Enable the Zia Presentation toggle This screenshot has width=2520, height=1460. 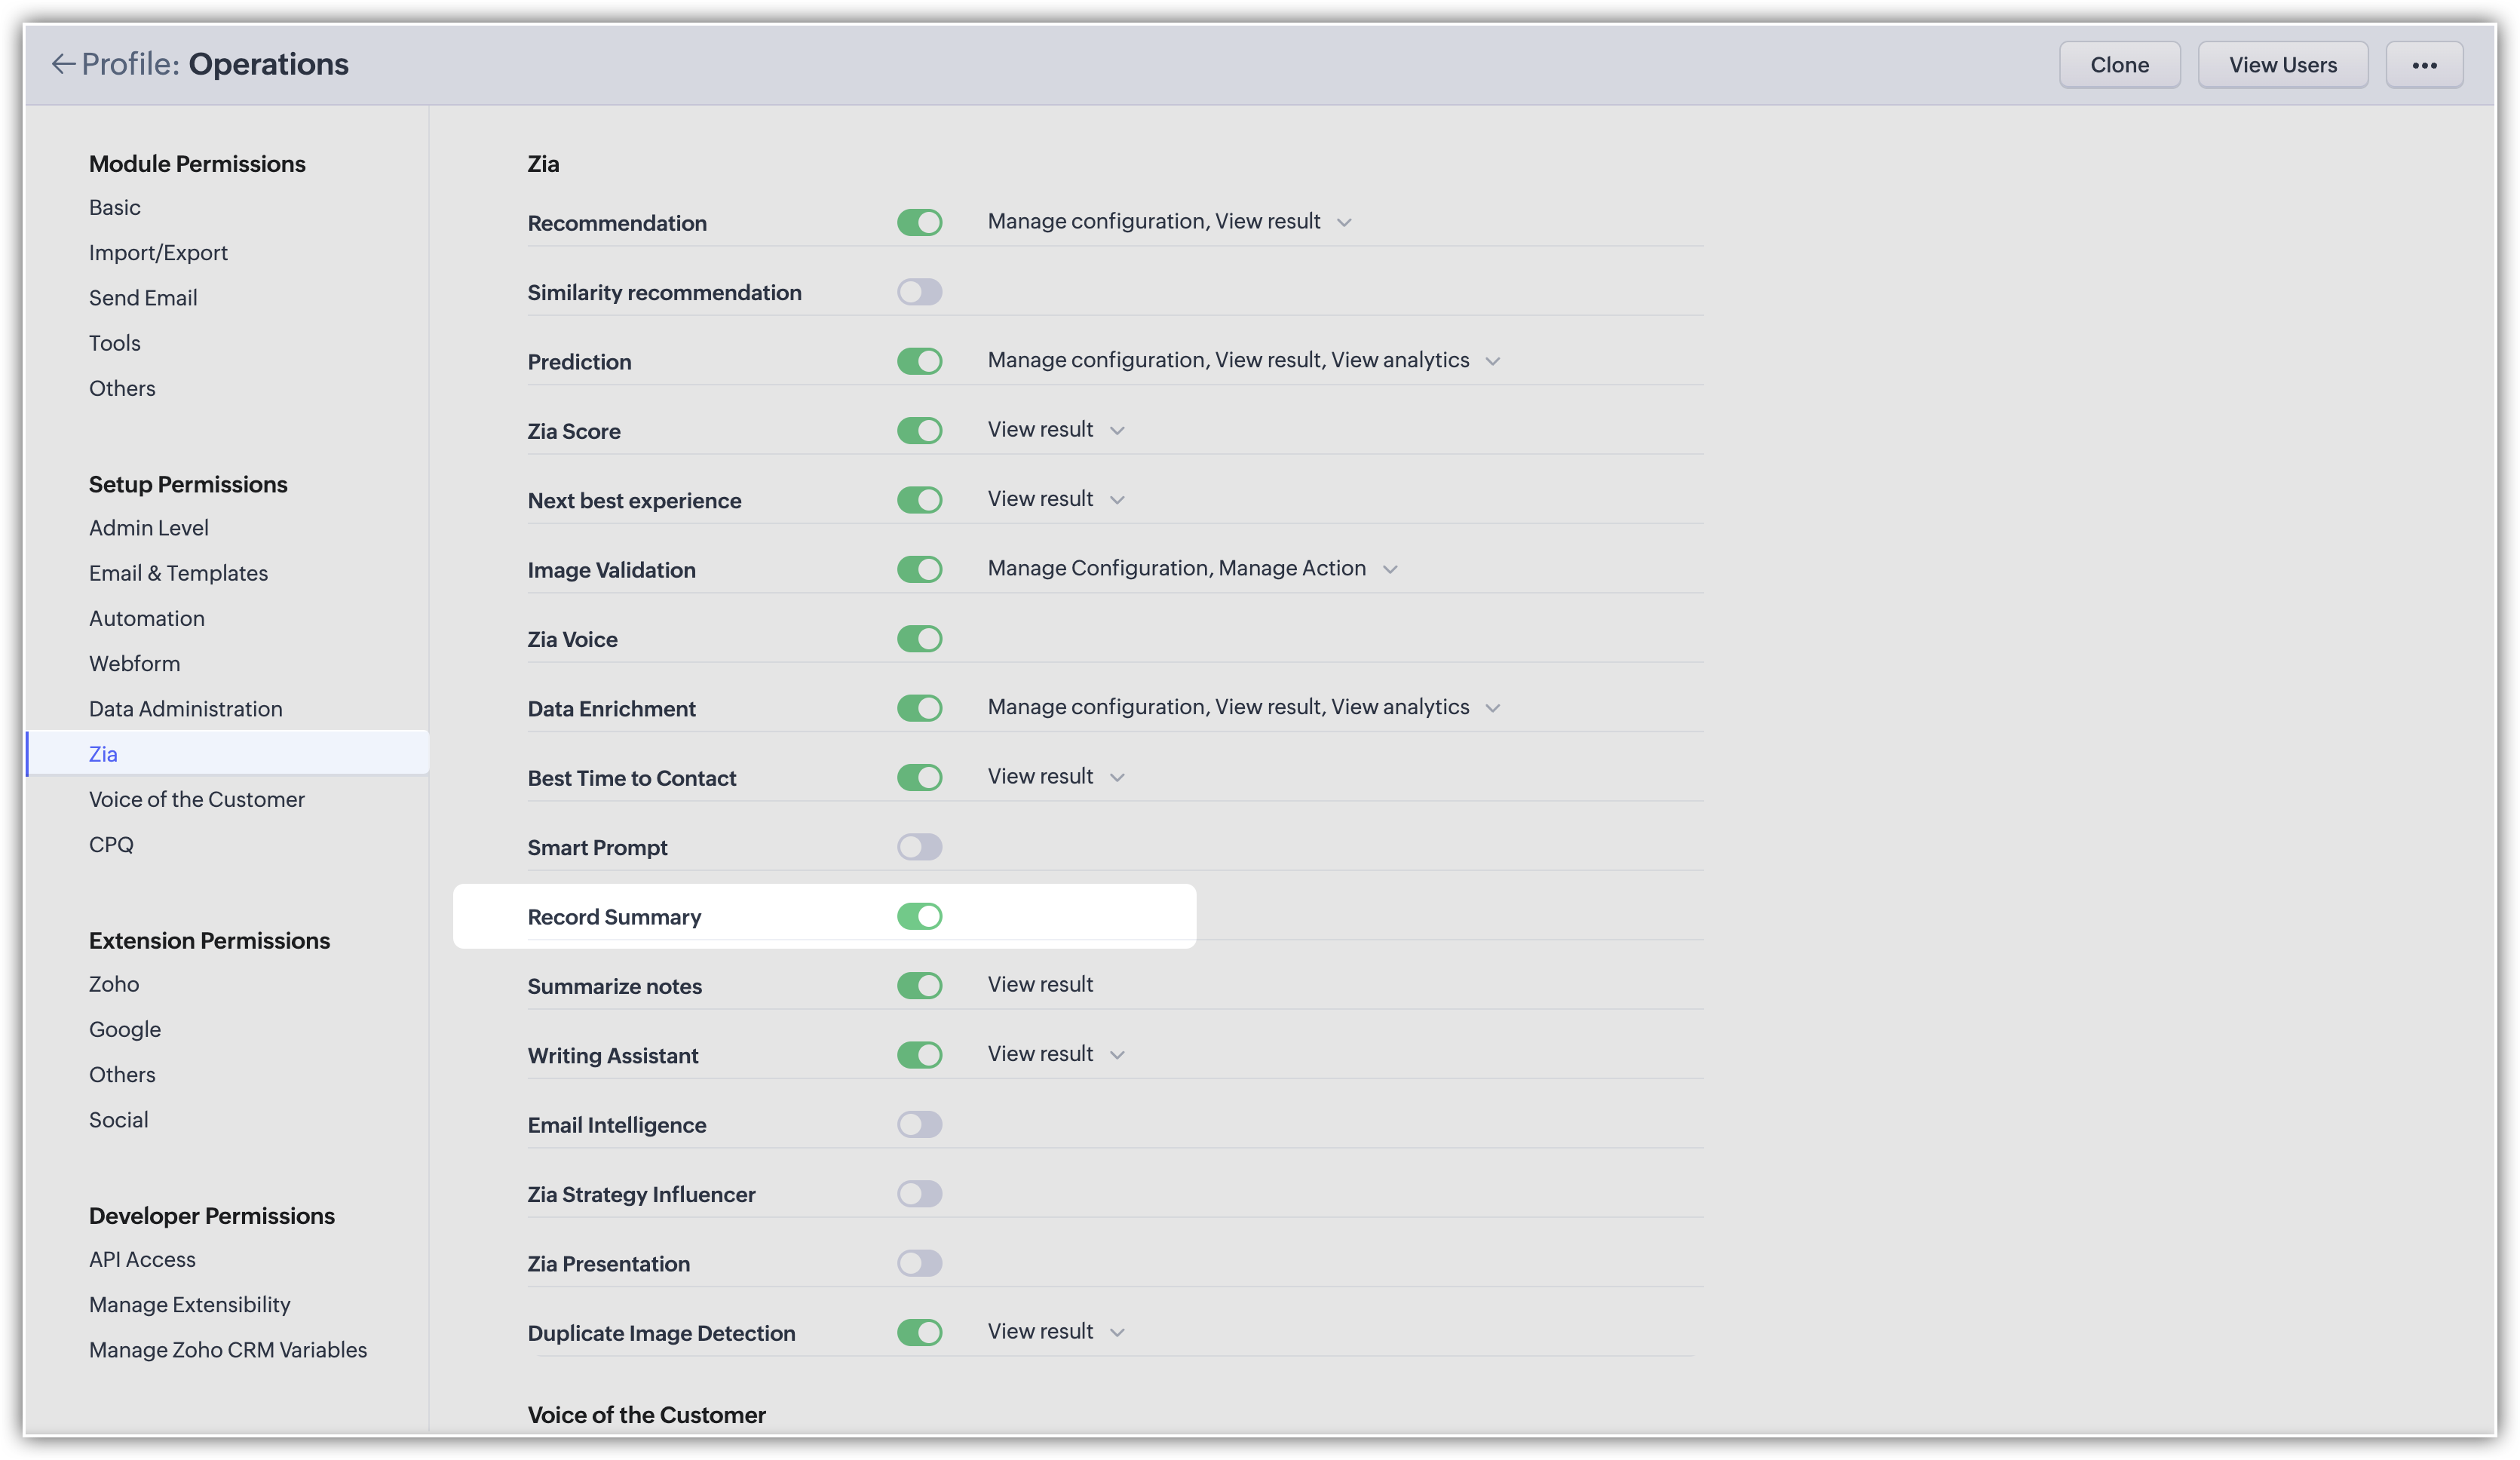point(919,1263)
